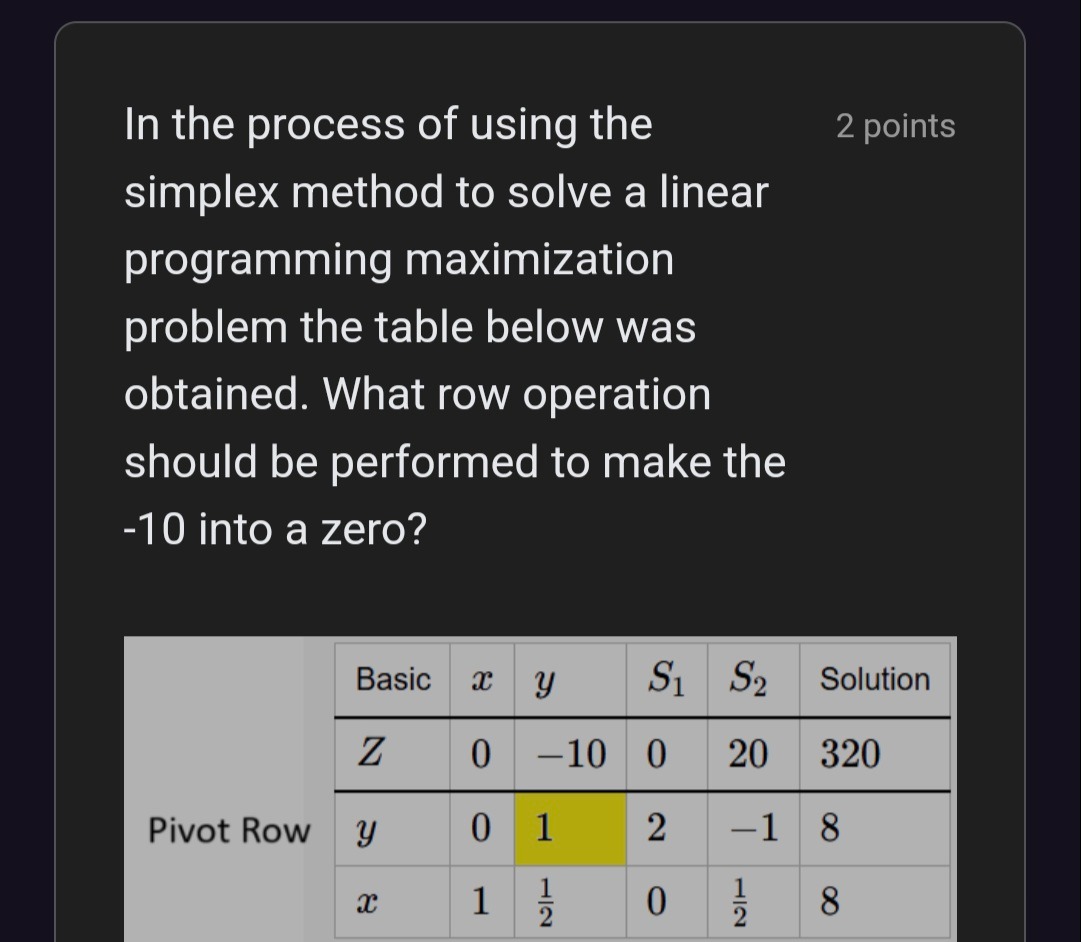Select the 2 points label
This screenshot has width=1081, height=942.
click(896, 126)
